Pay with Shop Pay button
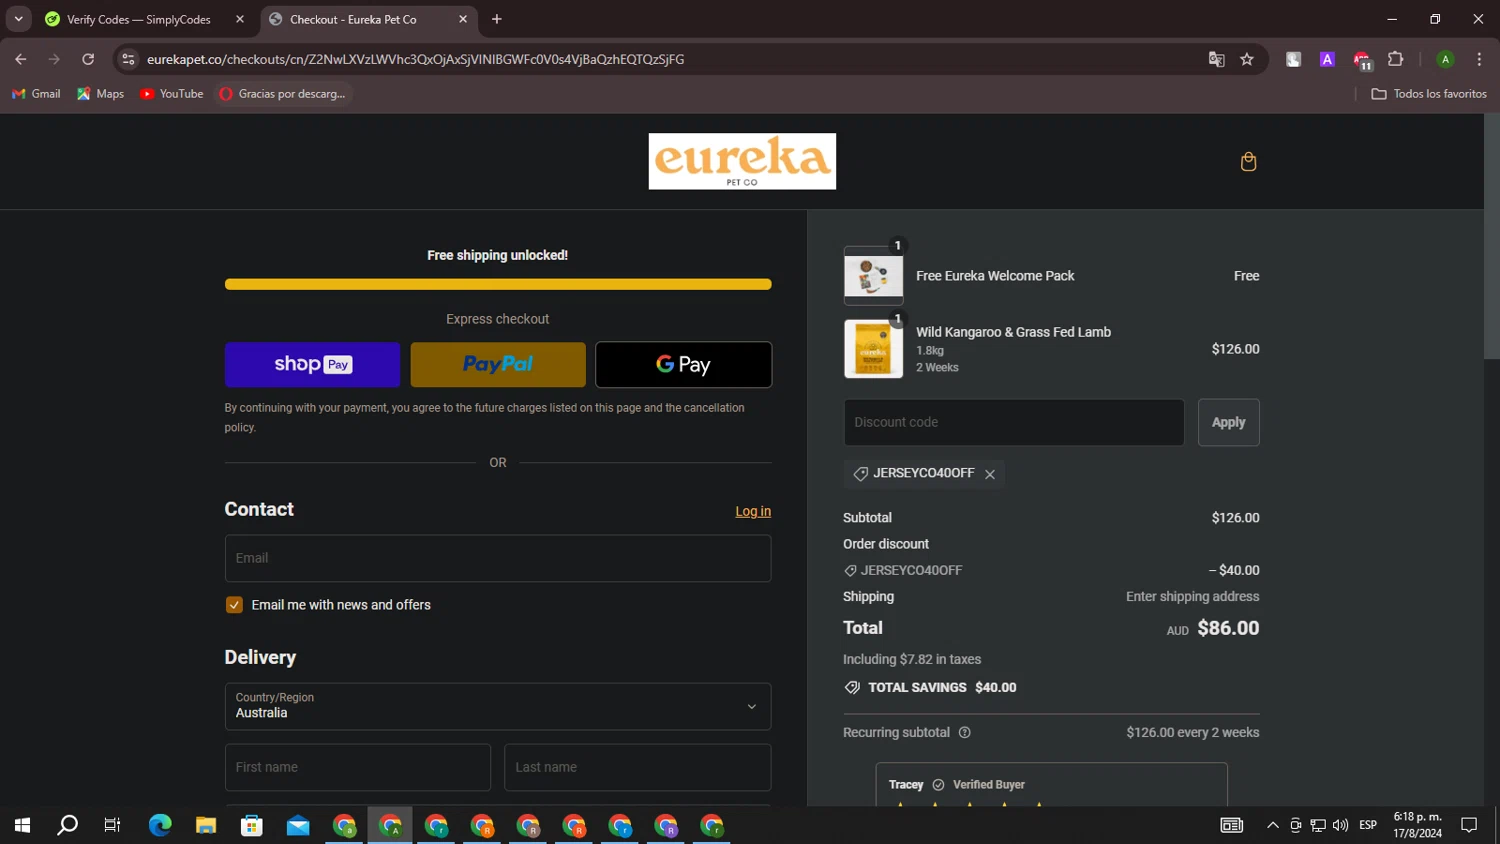The image size is (1500, 844). 312,365
